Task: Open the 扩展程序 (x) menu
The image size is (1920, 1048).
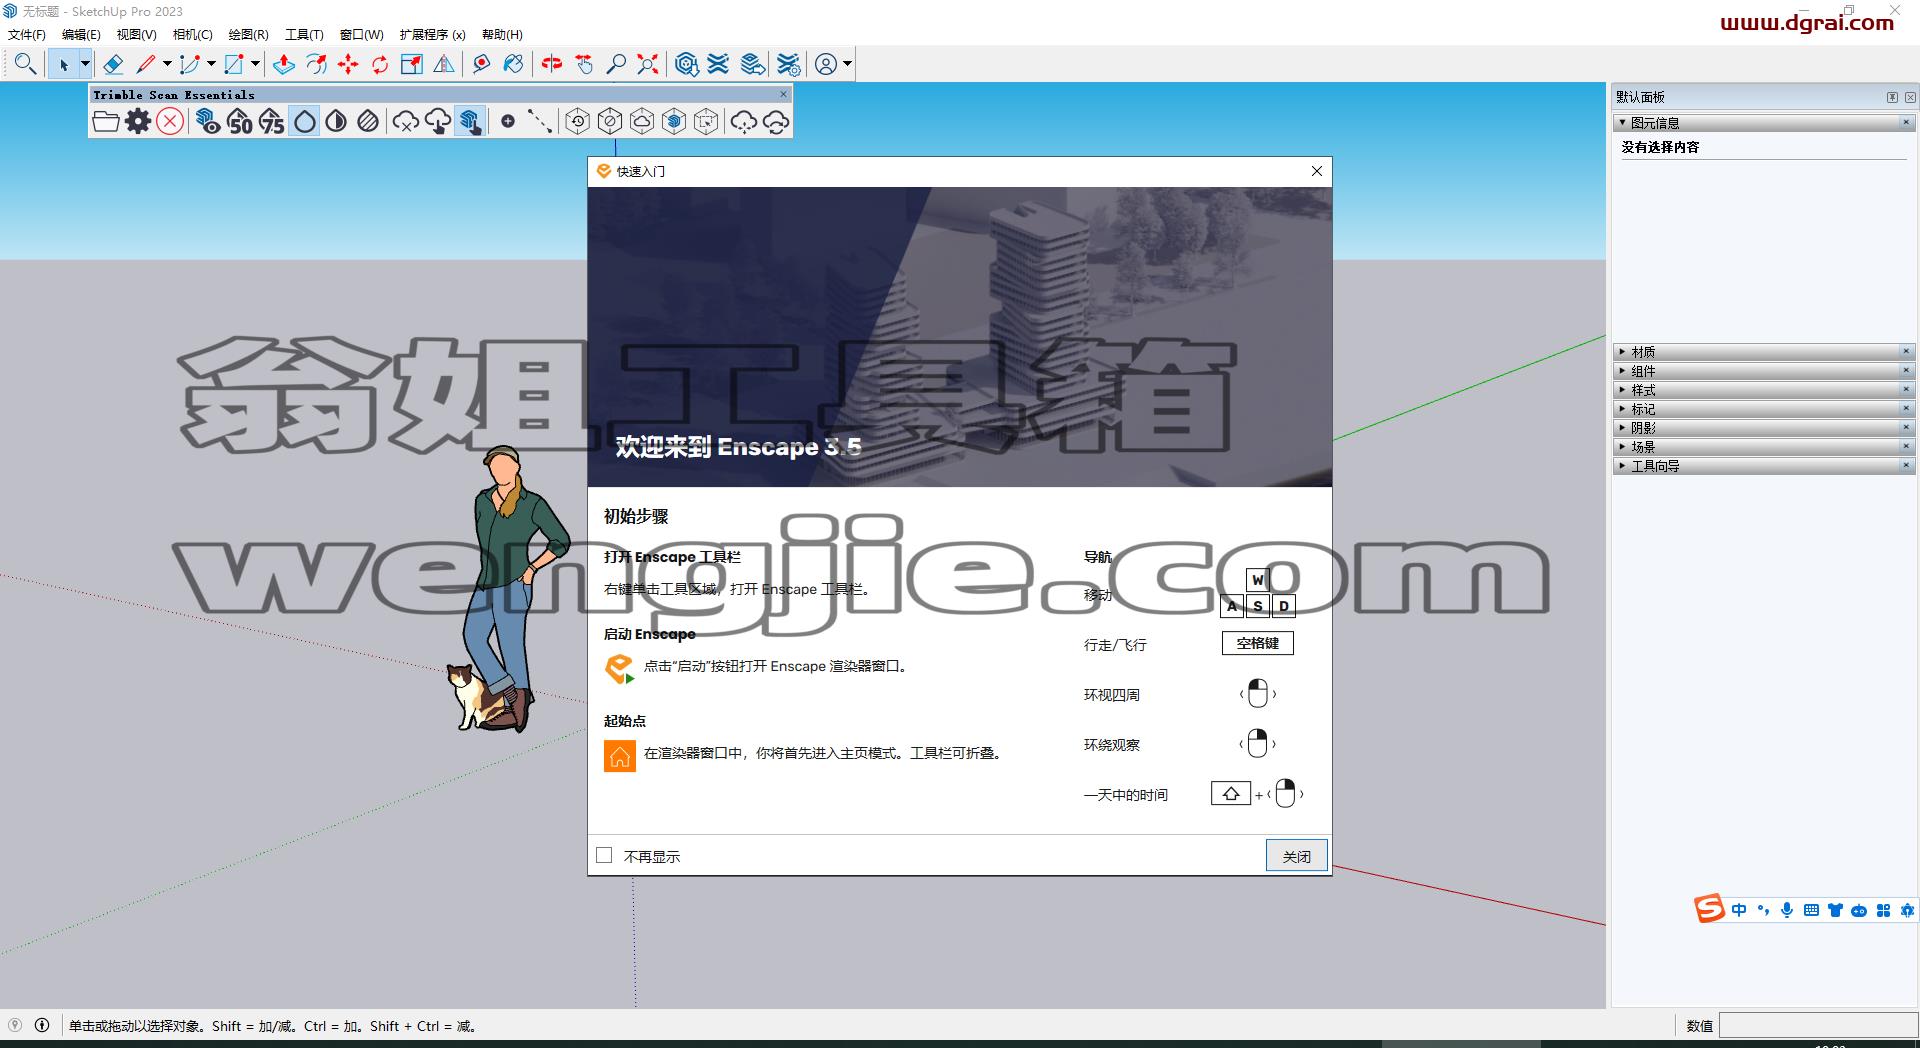Action: (x=433, y=35)
